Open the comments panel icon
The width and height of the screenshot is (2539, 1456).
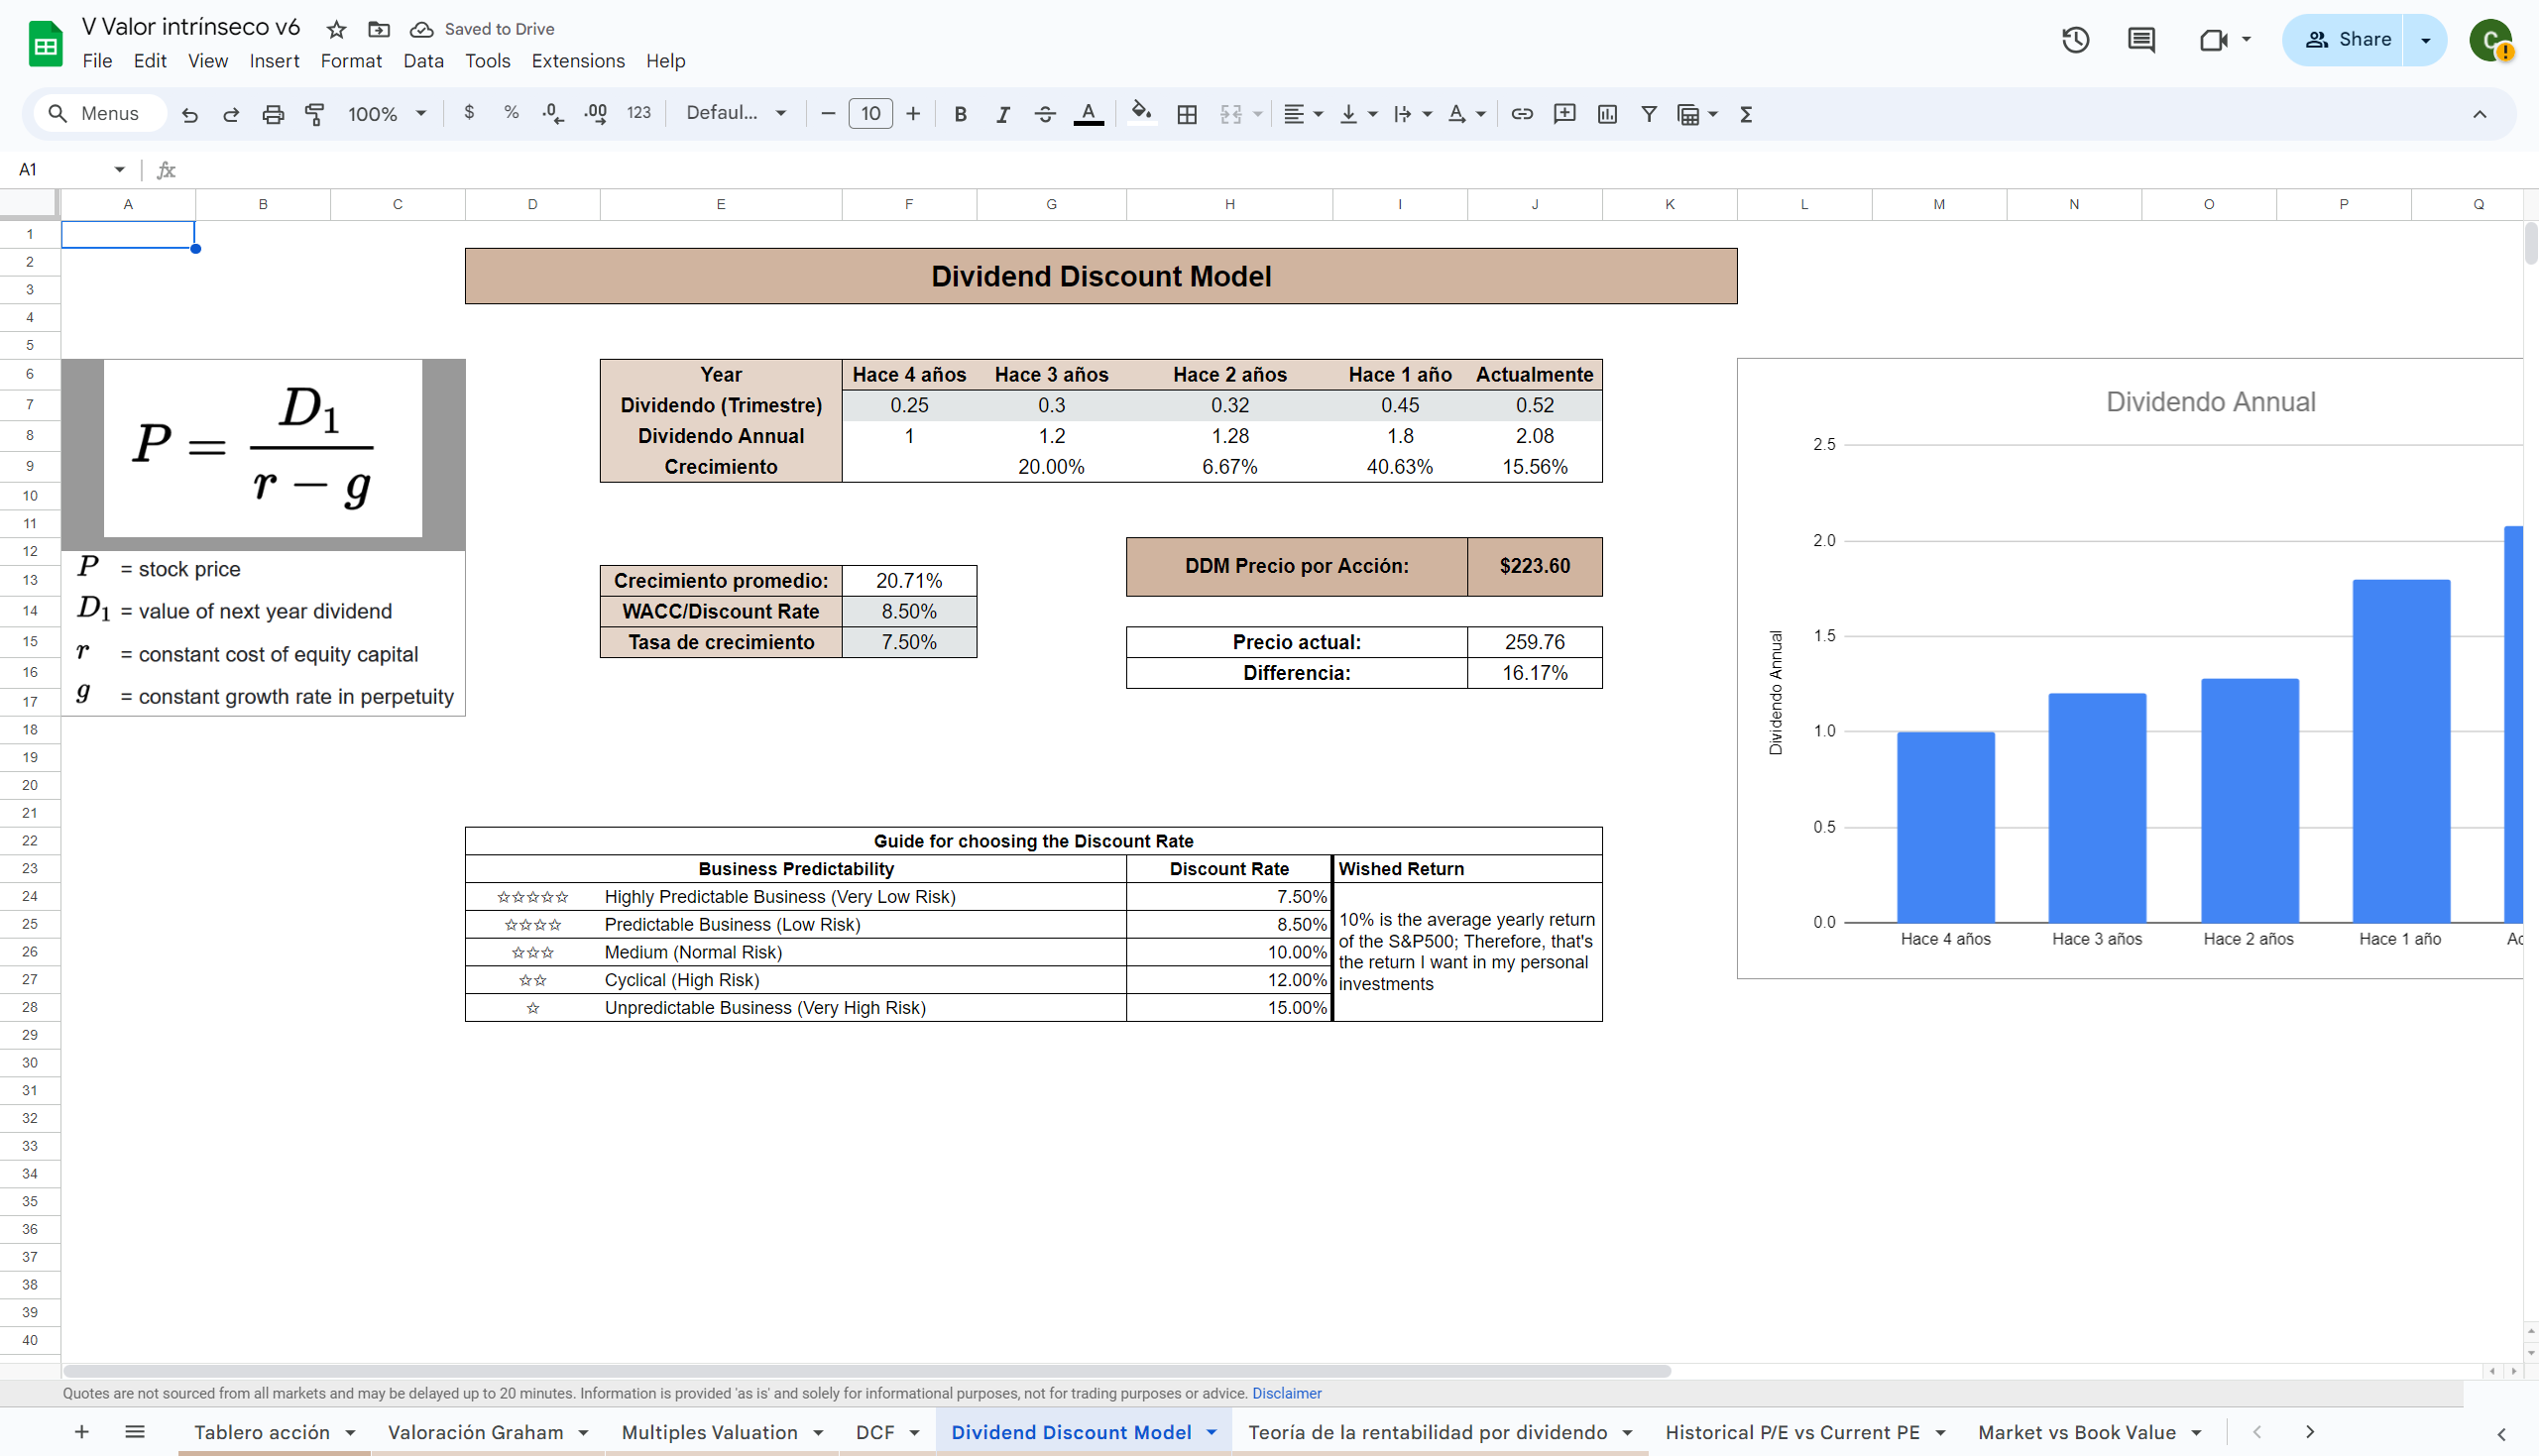pos(2140,40)
